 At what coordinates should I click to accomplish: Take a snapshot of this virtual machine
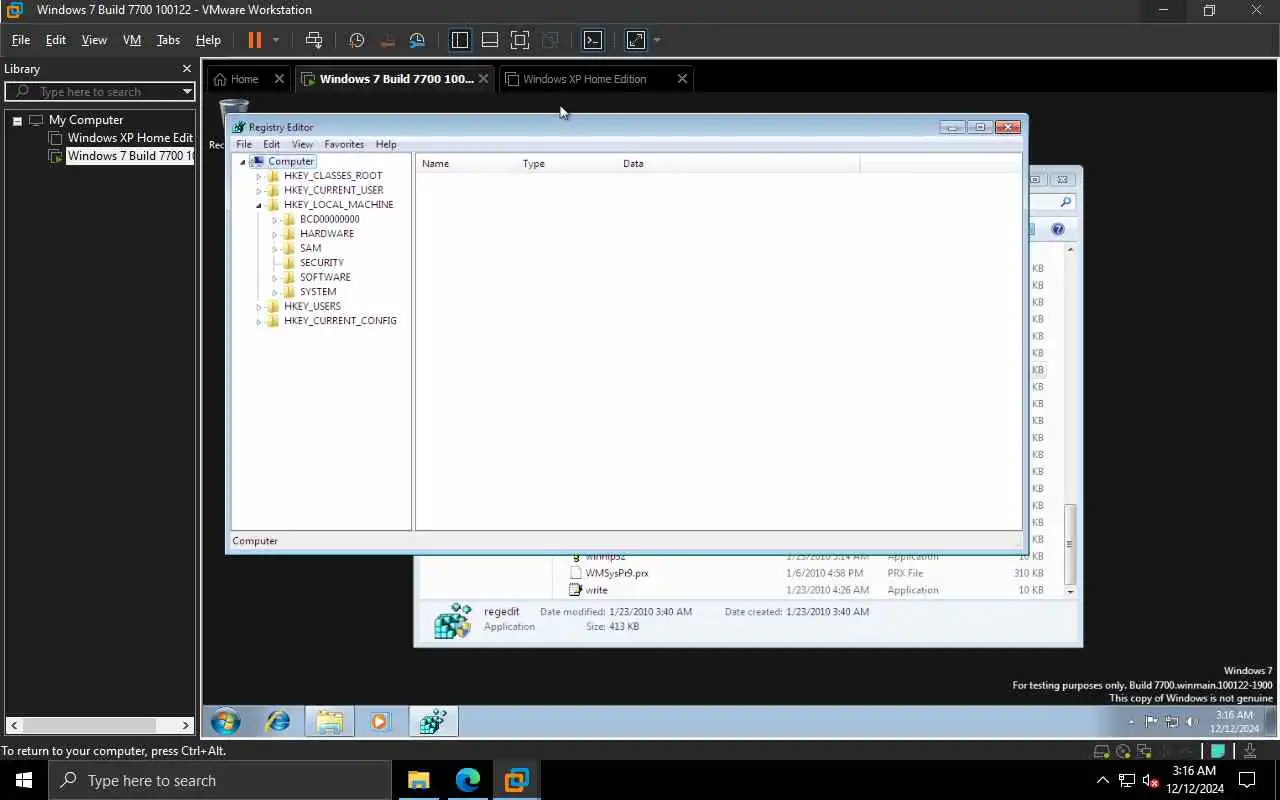coord(356,40)
